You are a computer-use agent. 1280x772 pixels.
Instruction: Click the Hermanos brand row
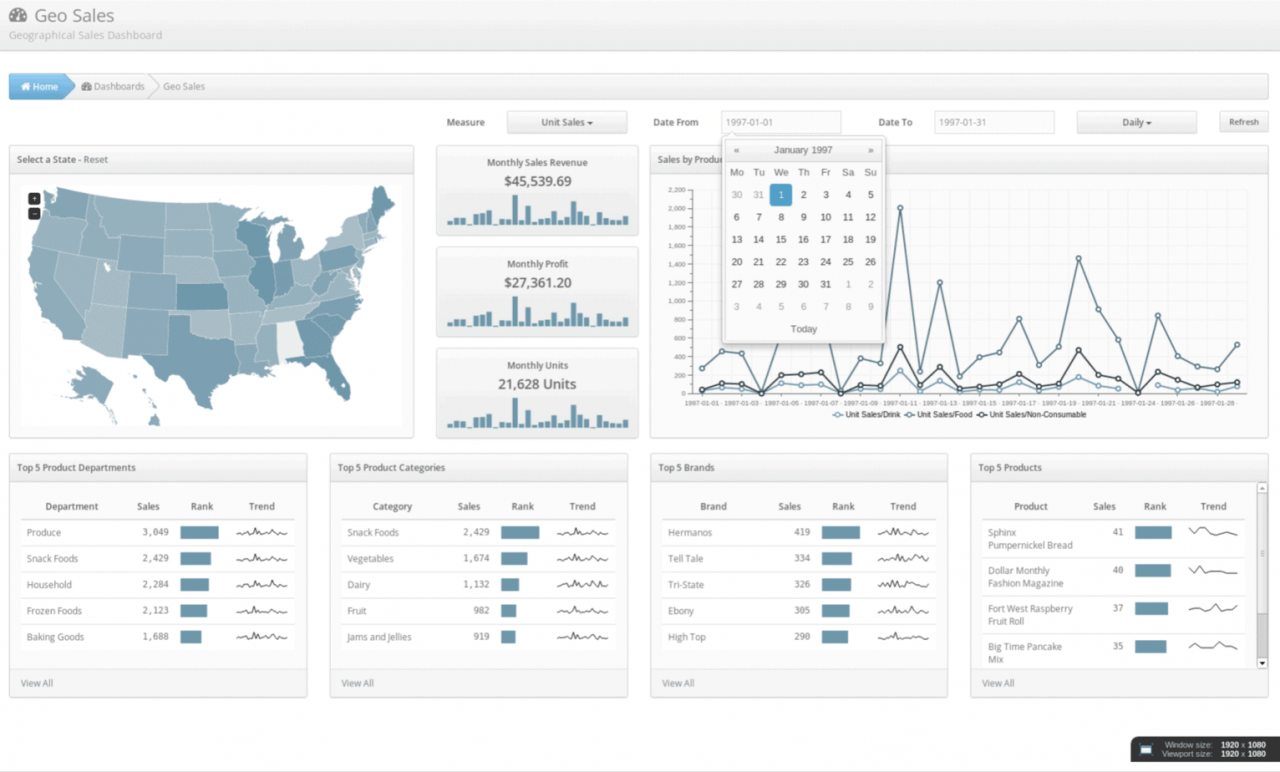(x=799, y=533)
